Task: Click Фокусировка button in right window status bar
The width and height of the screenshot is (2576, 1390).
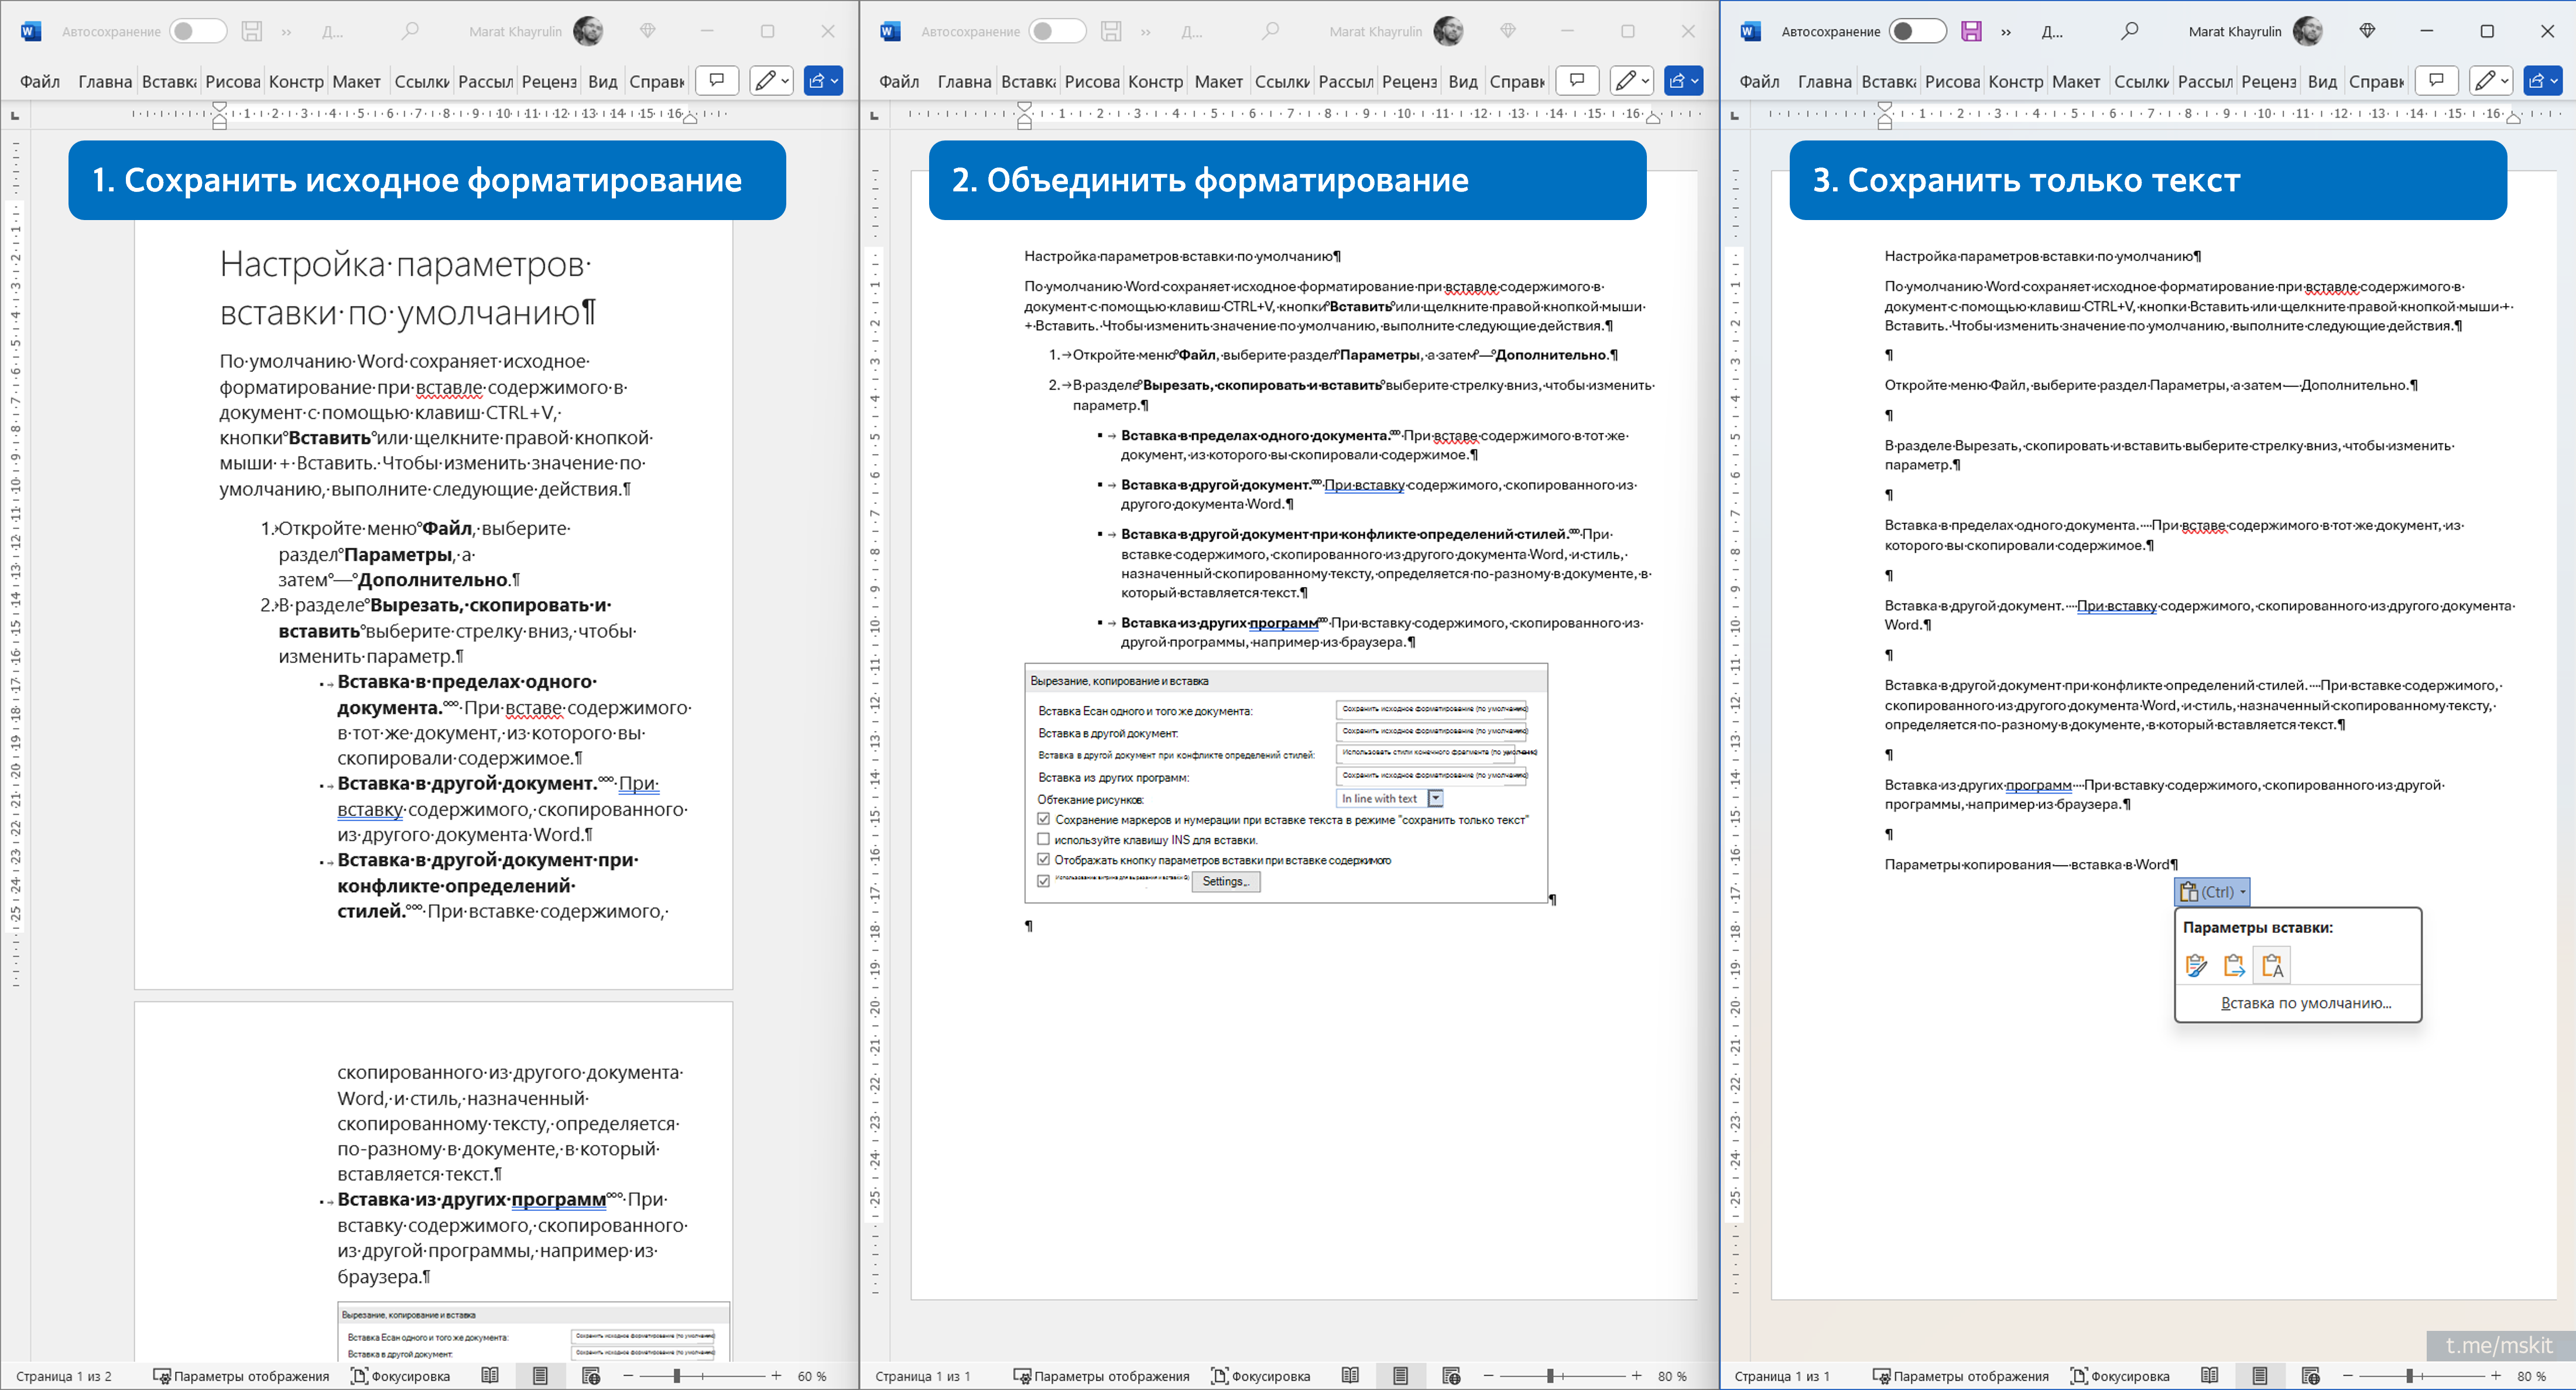Action: coord(2120,1376)
